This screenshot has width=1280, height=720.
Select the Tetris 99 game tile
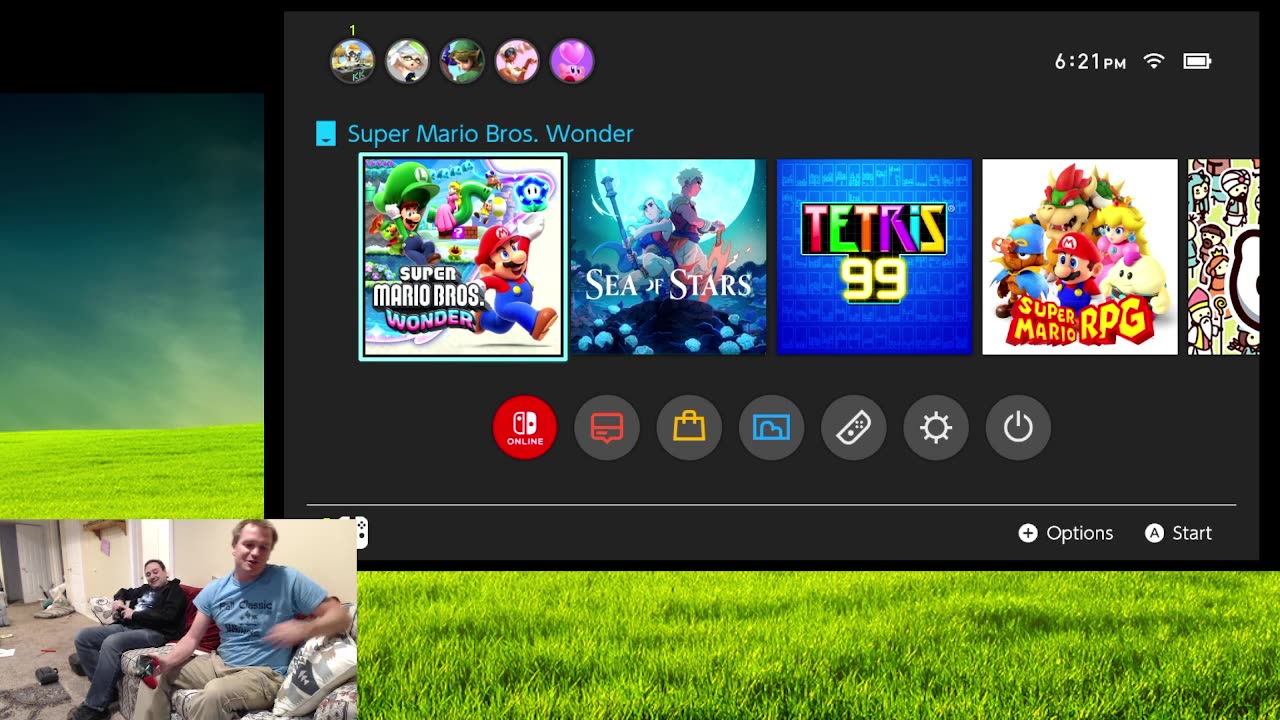pyautogui.click(x=874, y=257)
